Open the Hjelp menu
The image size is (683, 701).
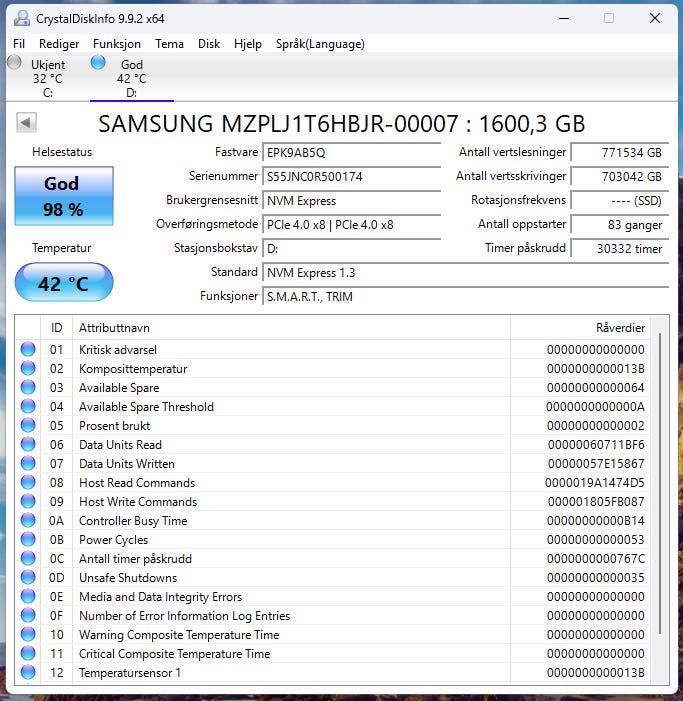pos(248,44)
